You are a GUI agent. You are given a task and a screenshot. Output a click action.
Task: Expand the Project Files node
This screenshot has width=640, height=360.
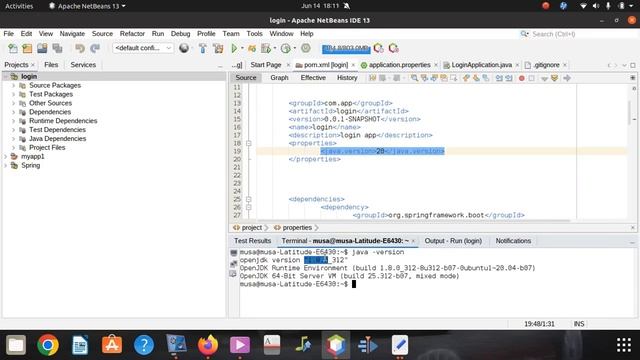pos(13,148)
